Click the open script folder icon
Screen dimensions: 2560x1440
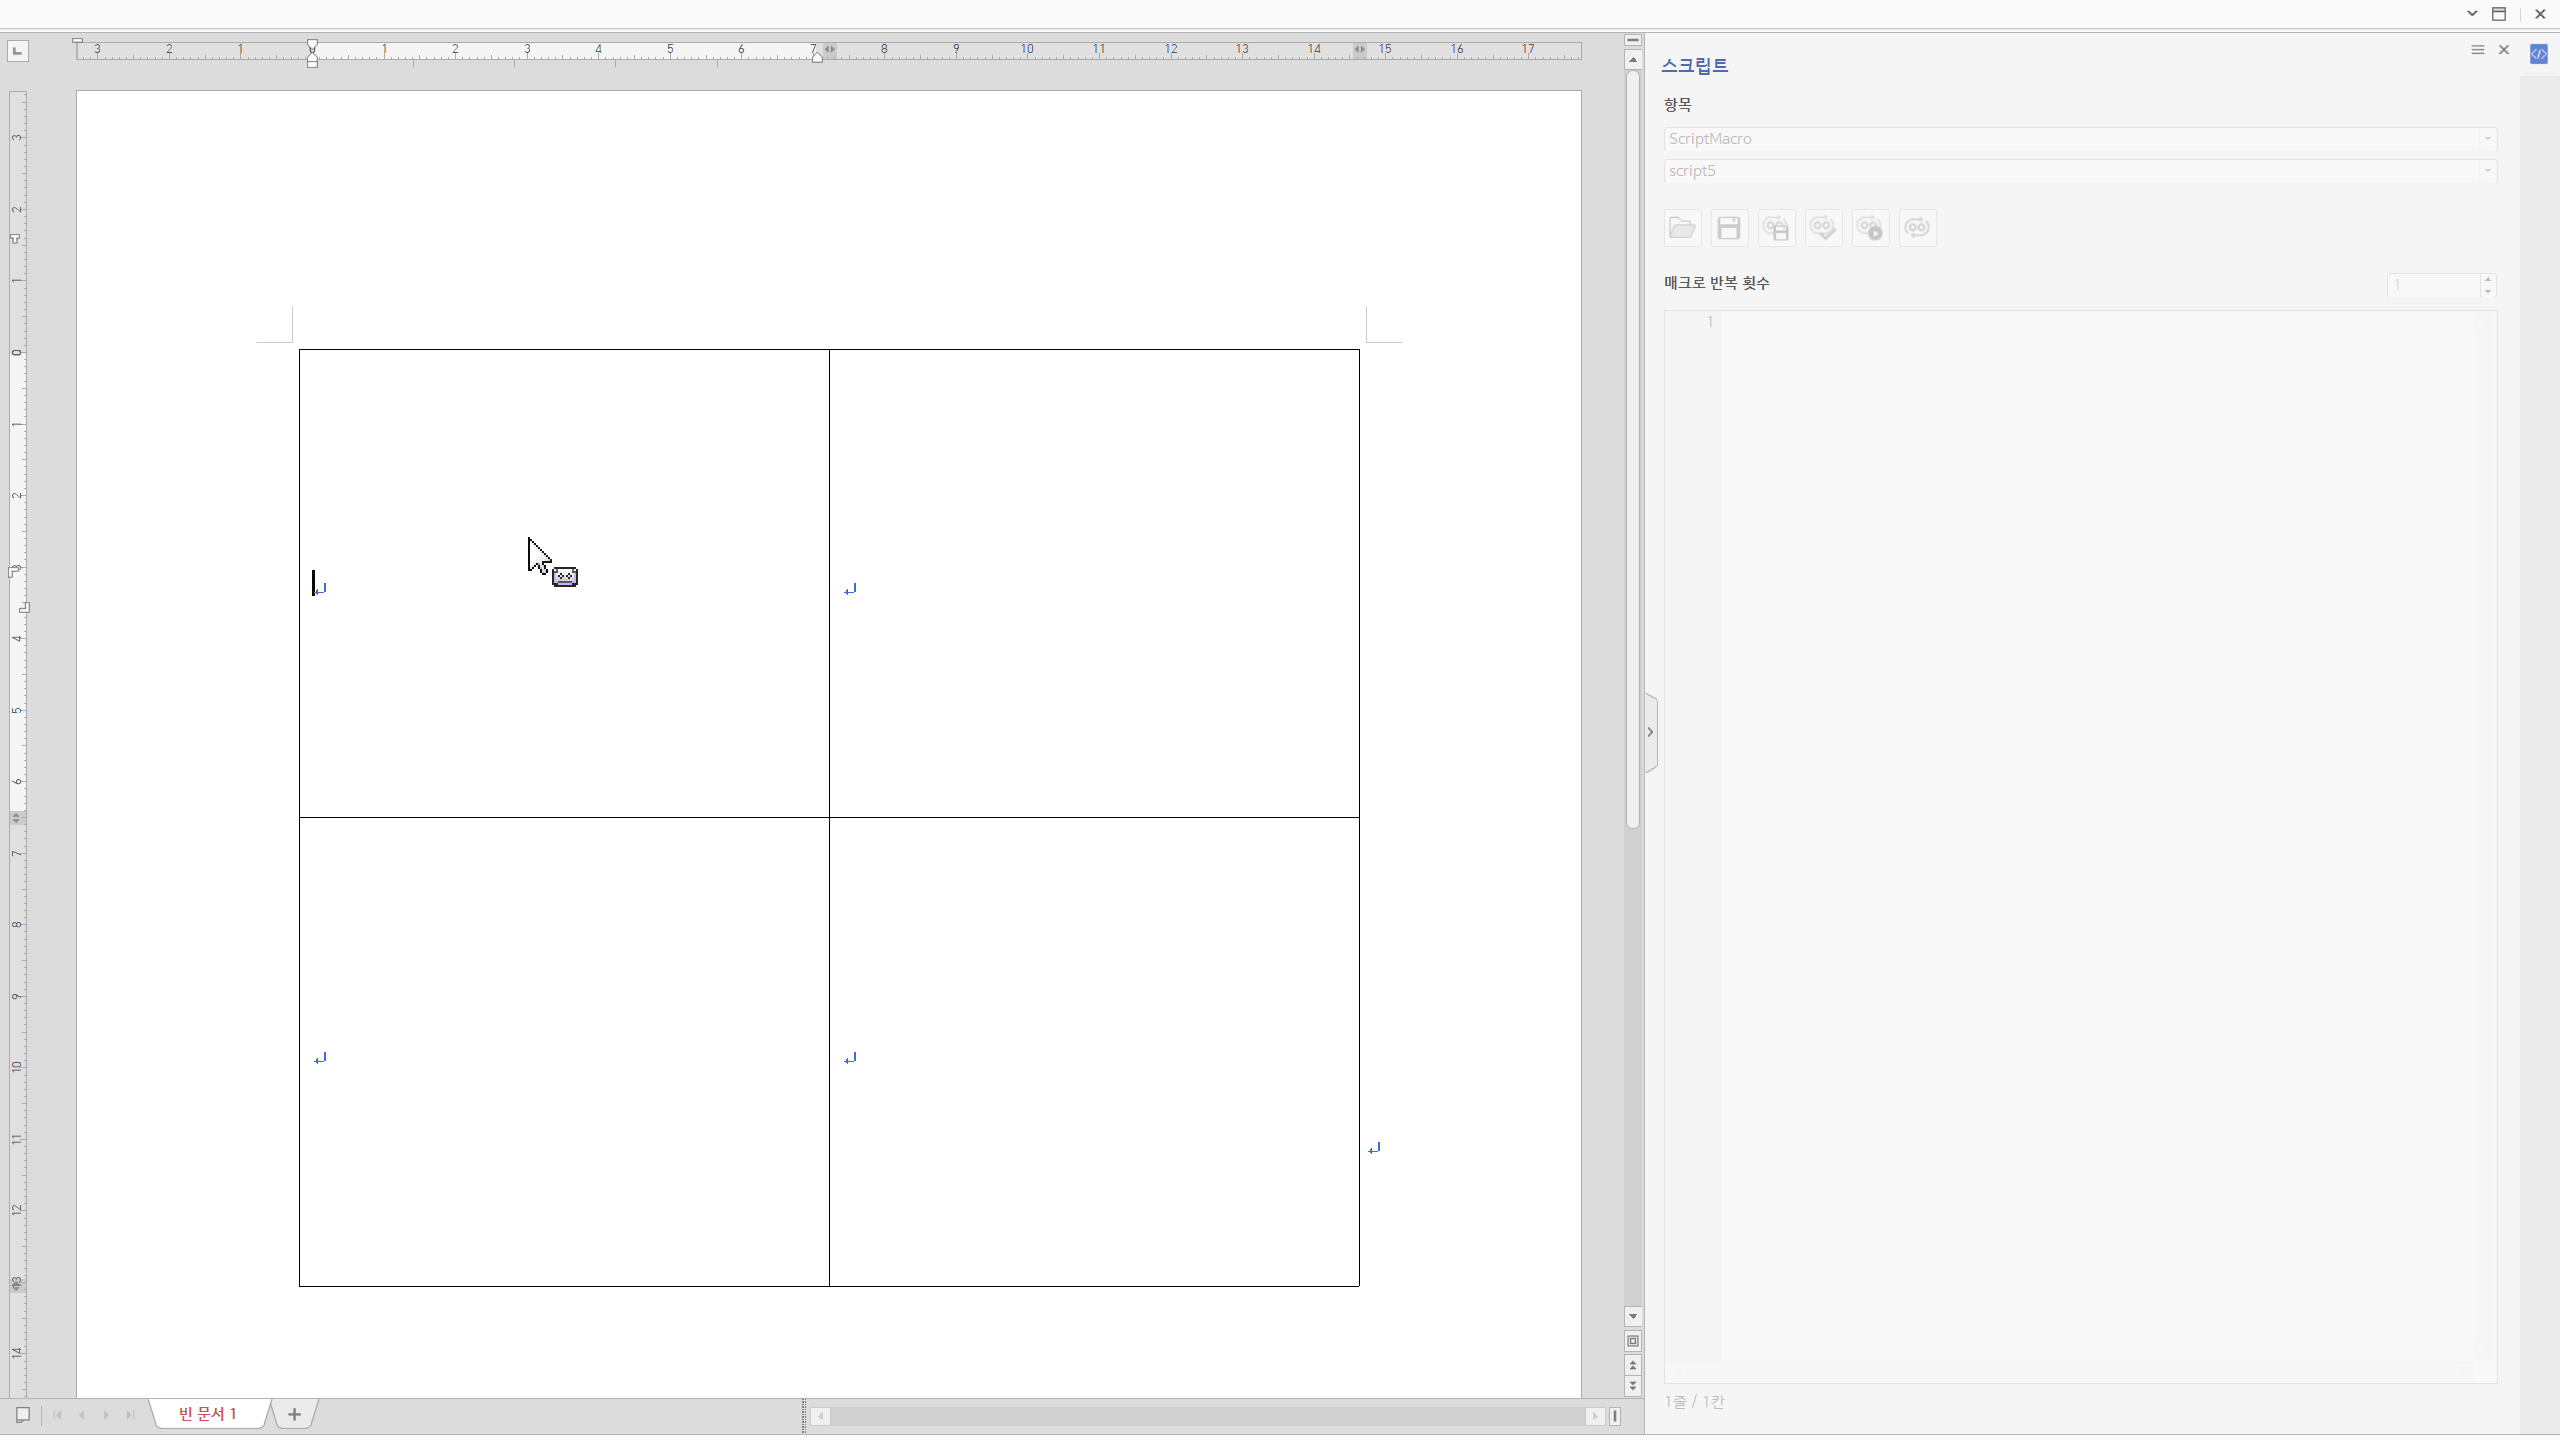click(x=1682, y=228)
